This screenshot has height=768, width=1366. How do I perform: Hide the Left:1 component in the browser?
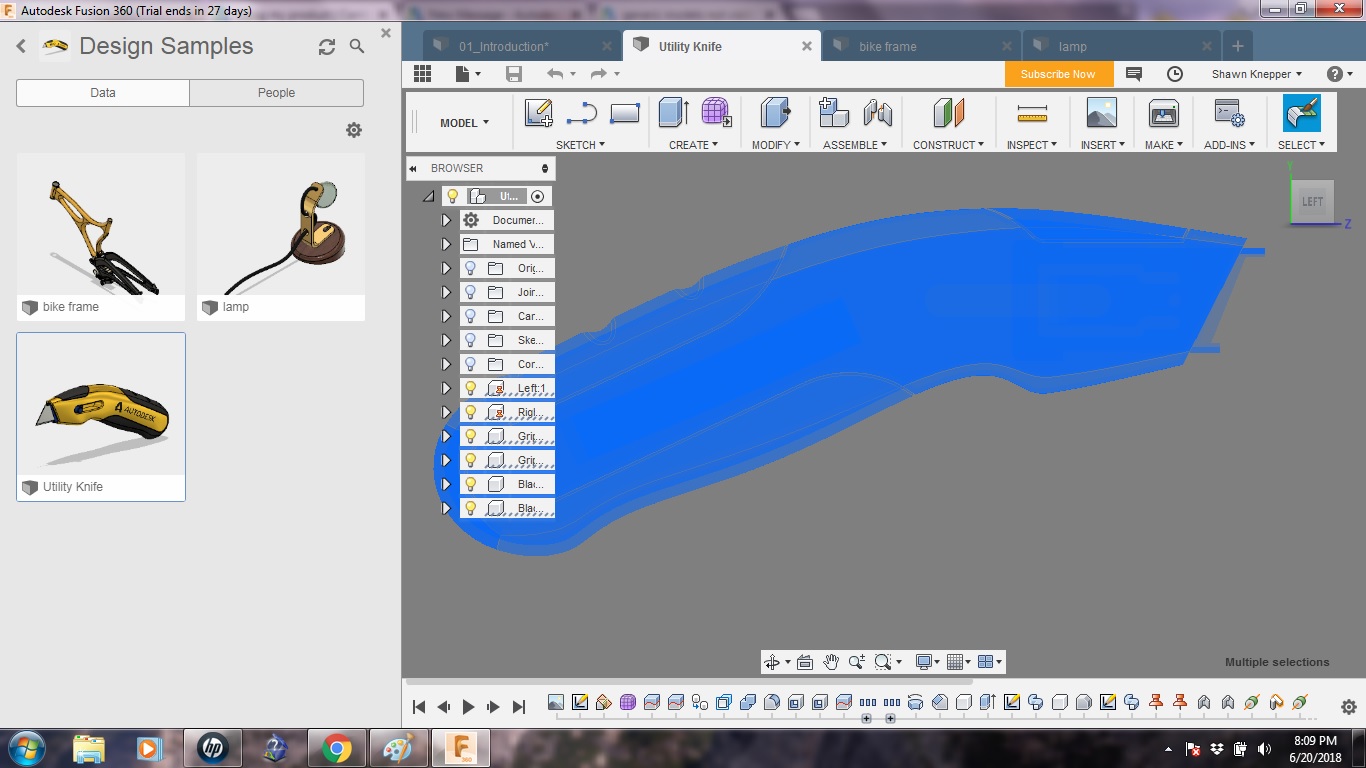pyautogui.click(x=470, y=388)
